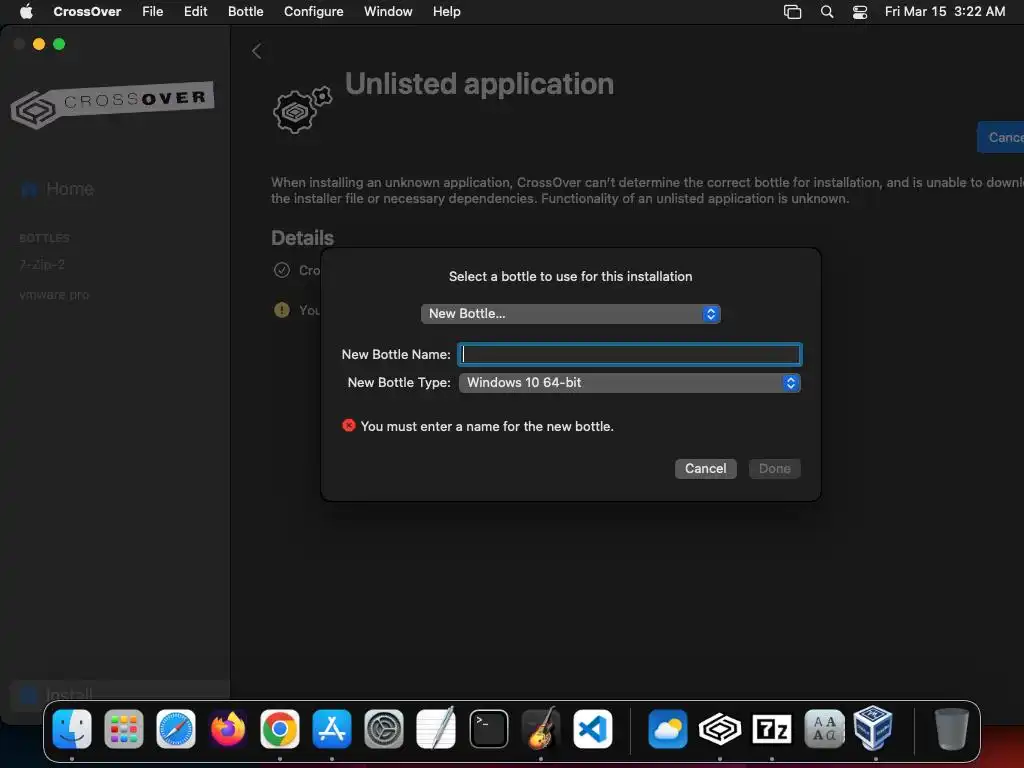1024x768 pixels.
Task: Open System Settings gear in Dock
Action: [384, 729]
